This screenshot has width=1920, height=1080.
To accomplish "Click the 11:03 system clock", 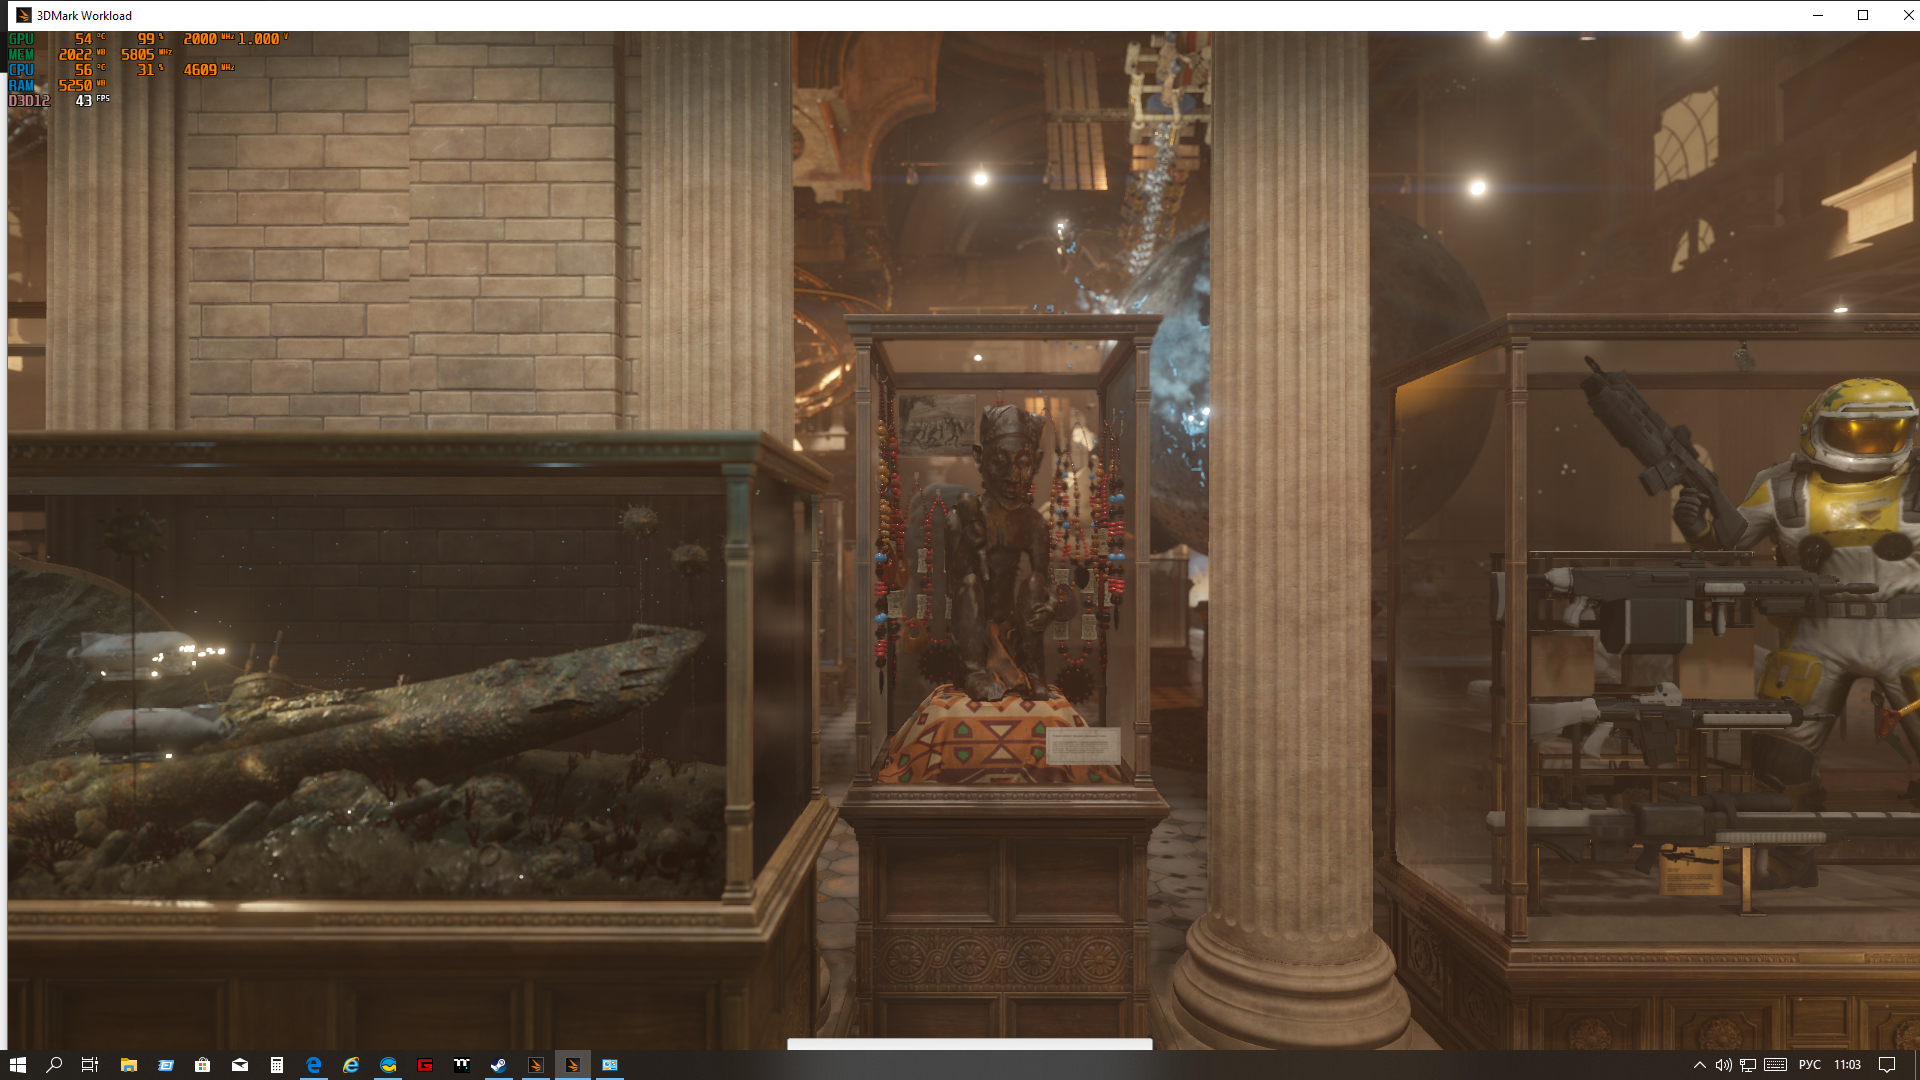I will point(1847,1065).
